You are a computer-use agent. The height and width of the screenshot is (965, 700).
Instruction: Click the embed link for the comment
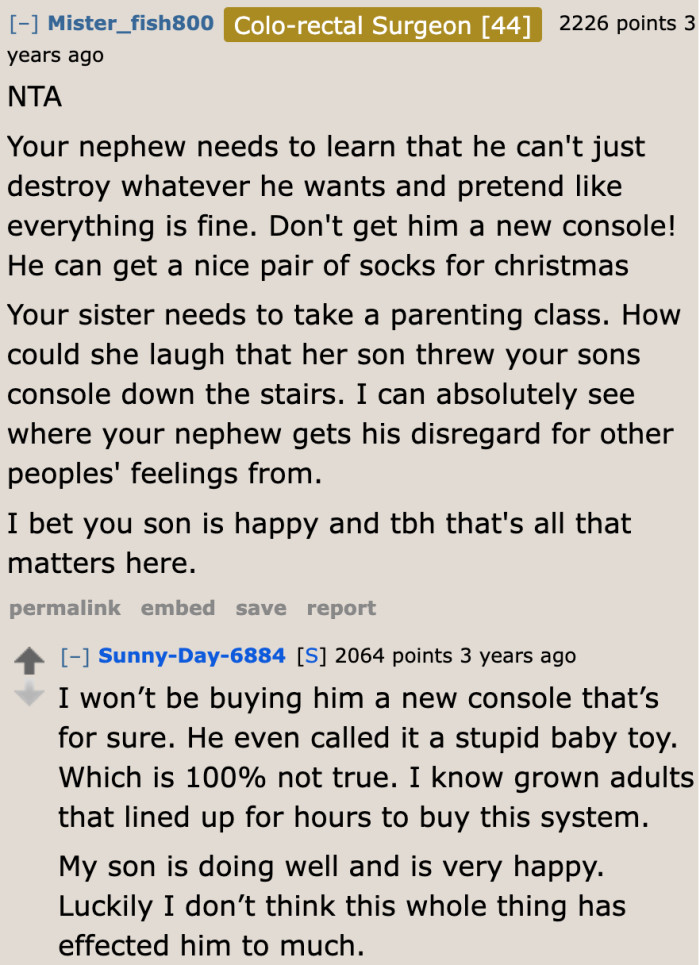178,607
